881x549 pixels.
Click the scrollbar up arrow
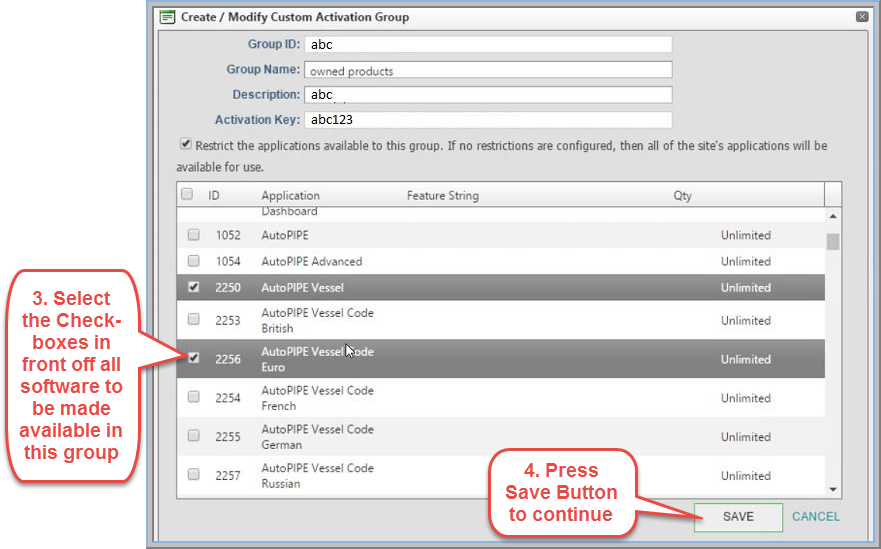pyautogui.click(x=833, y=216)
